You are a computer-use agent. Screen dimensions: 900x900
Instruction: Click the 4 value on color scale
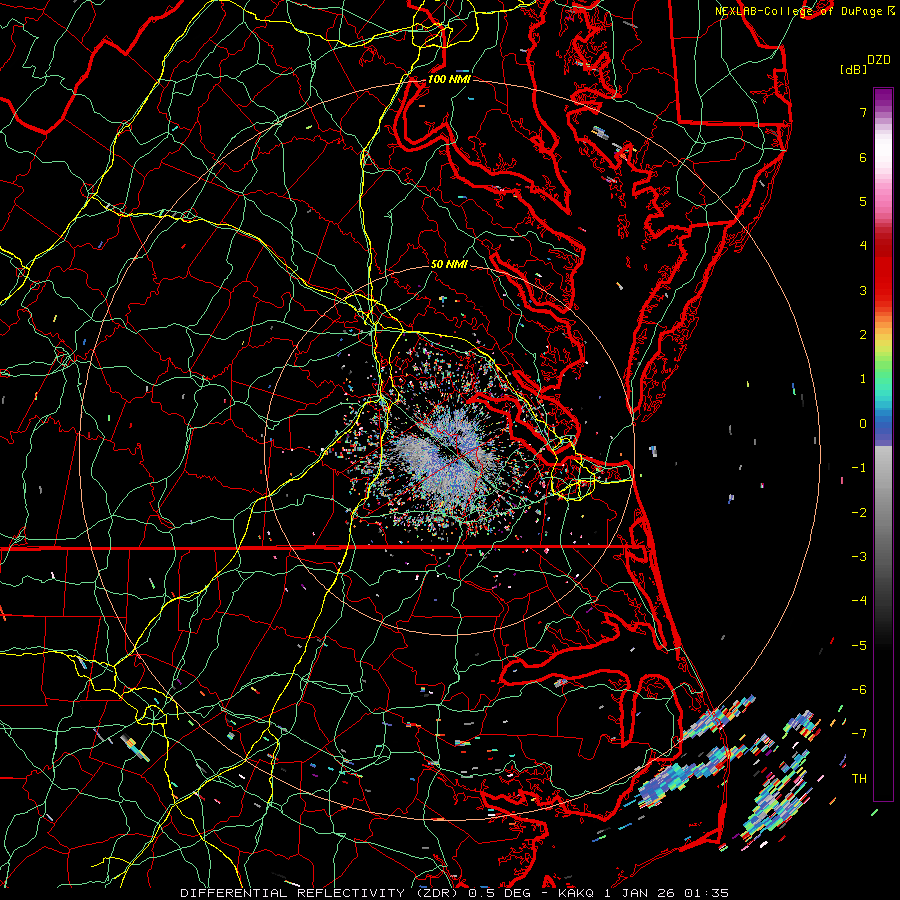(863, 246)
